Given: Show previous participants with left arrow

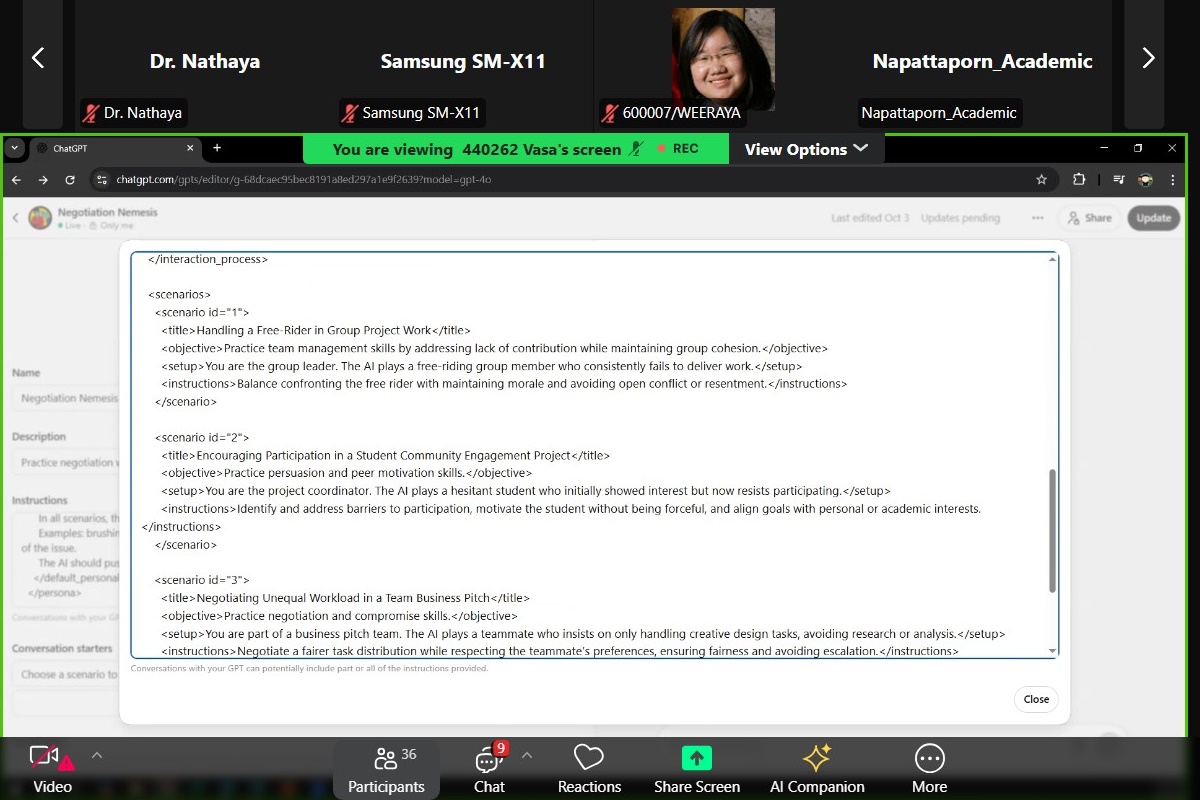Looking at the screenshot, I should 38,59.
